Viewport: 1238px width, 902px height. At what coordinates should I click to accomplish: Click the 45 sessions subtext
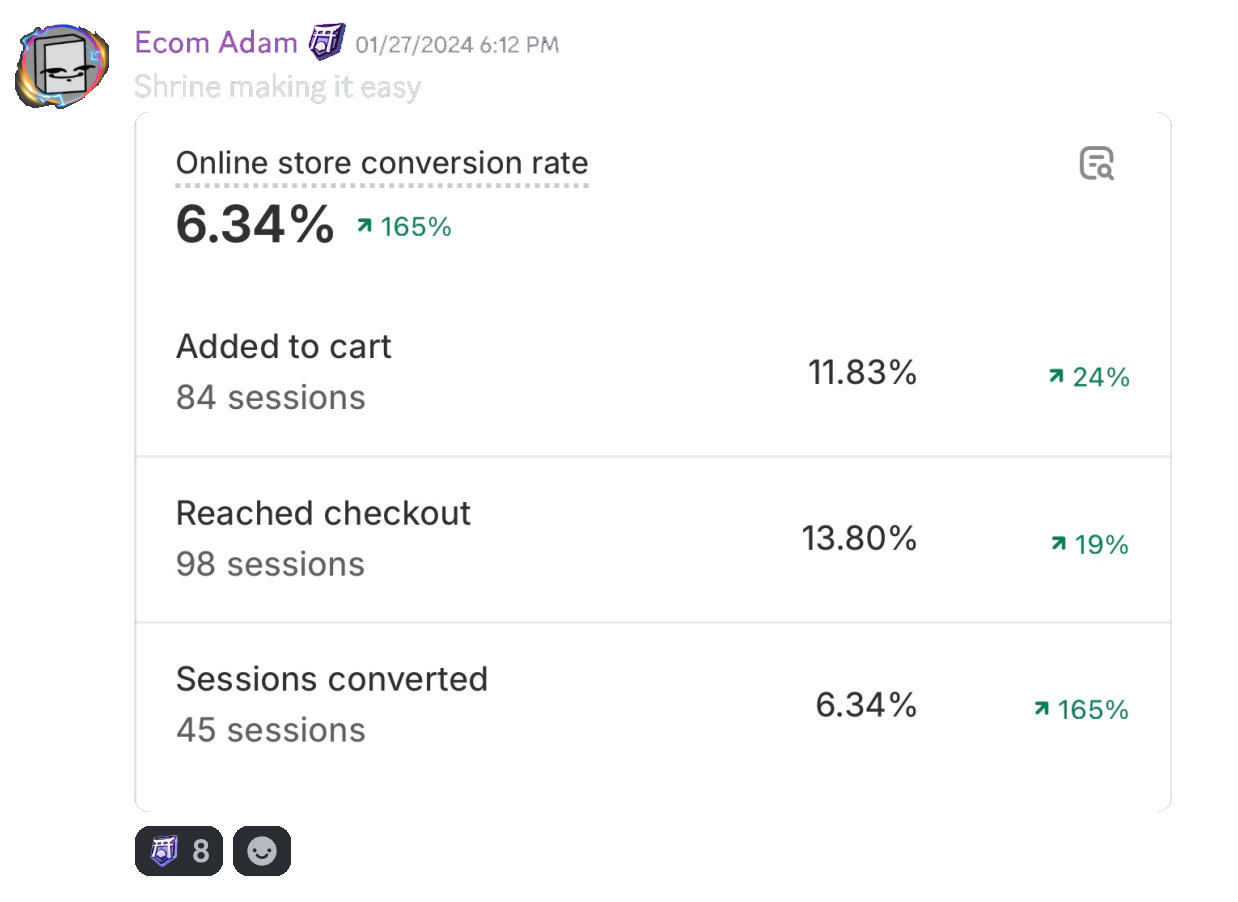(271, 730)
